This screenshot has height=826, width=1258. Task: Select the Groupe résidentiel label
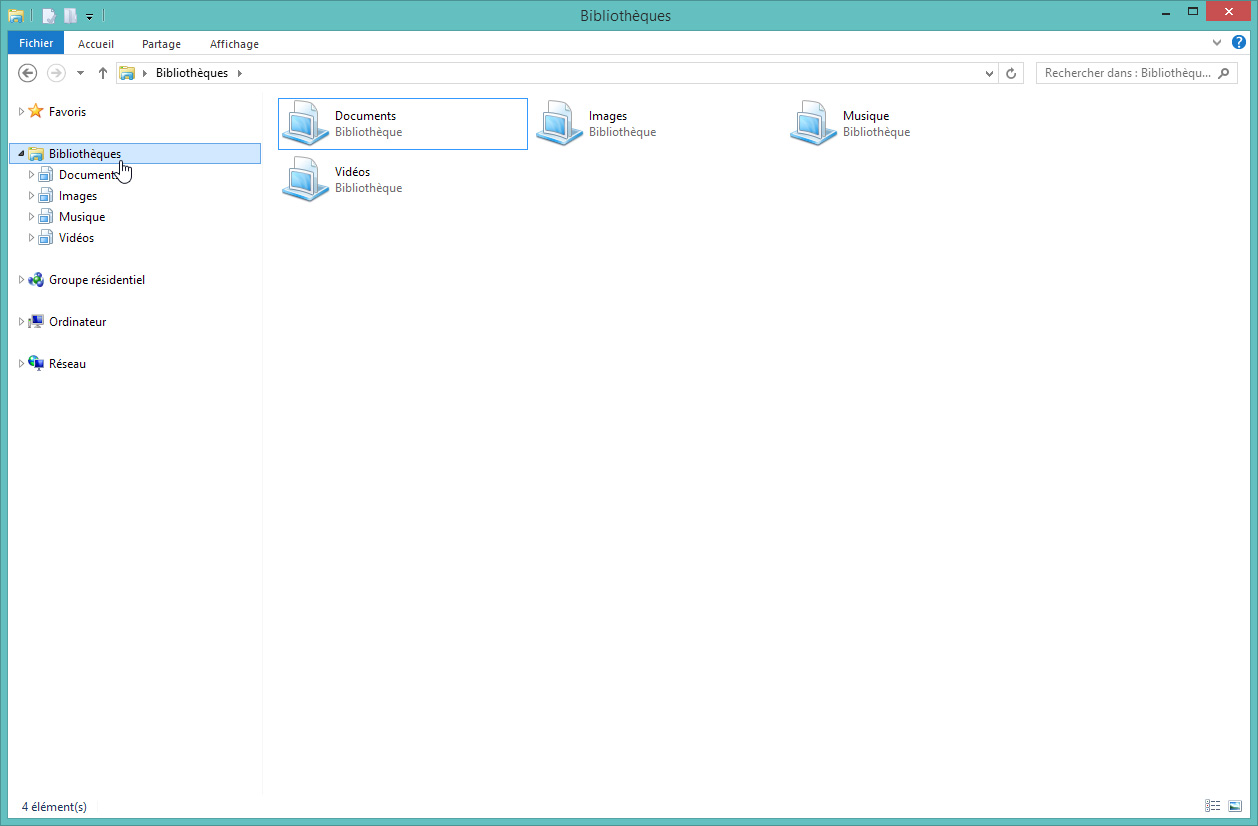[97, 280]
